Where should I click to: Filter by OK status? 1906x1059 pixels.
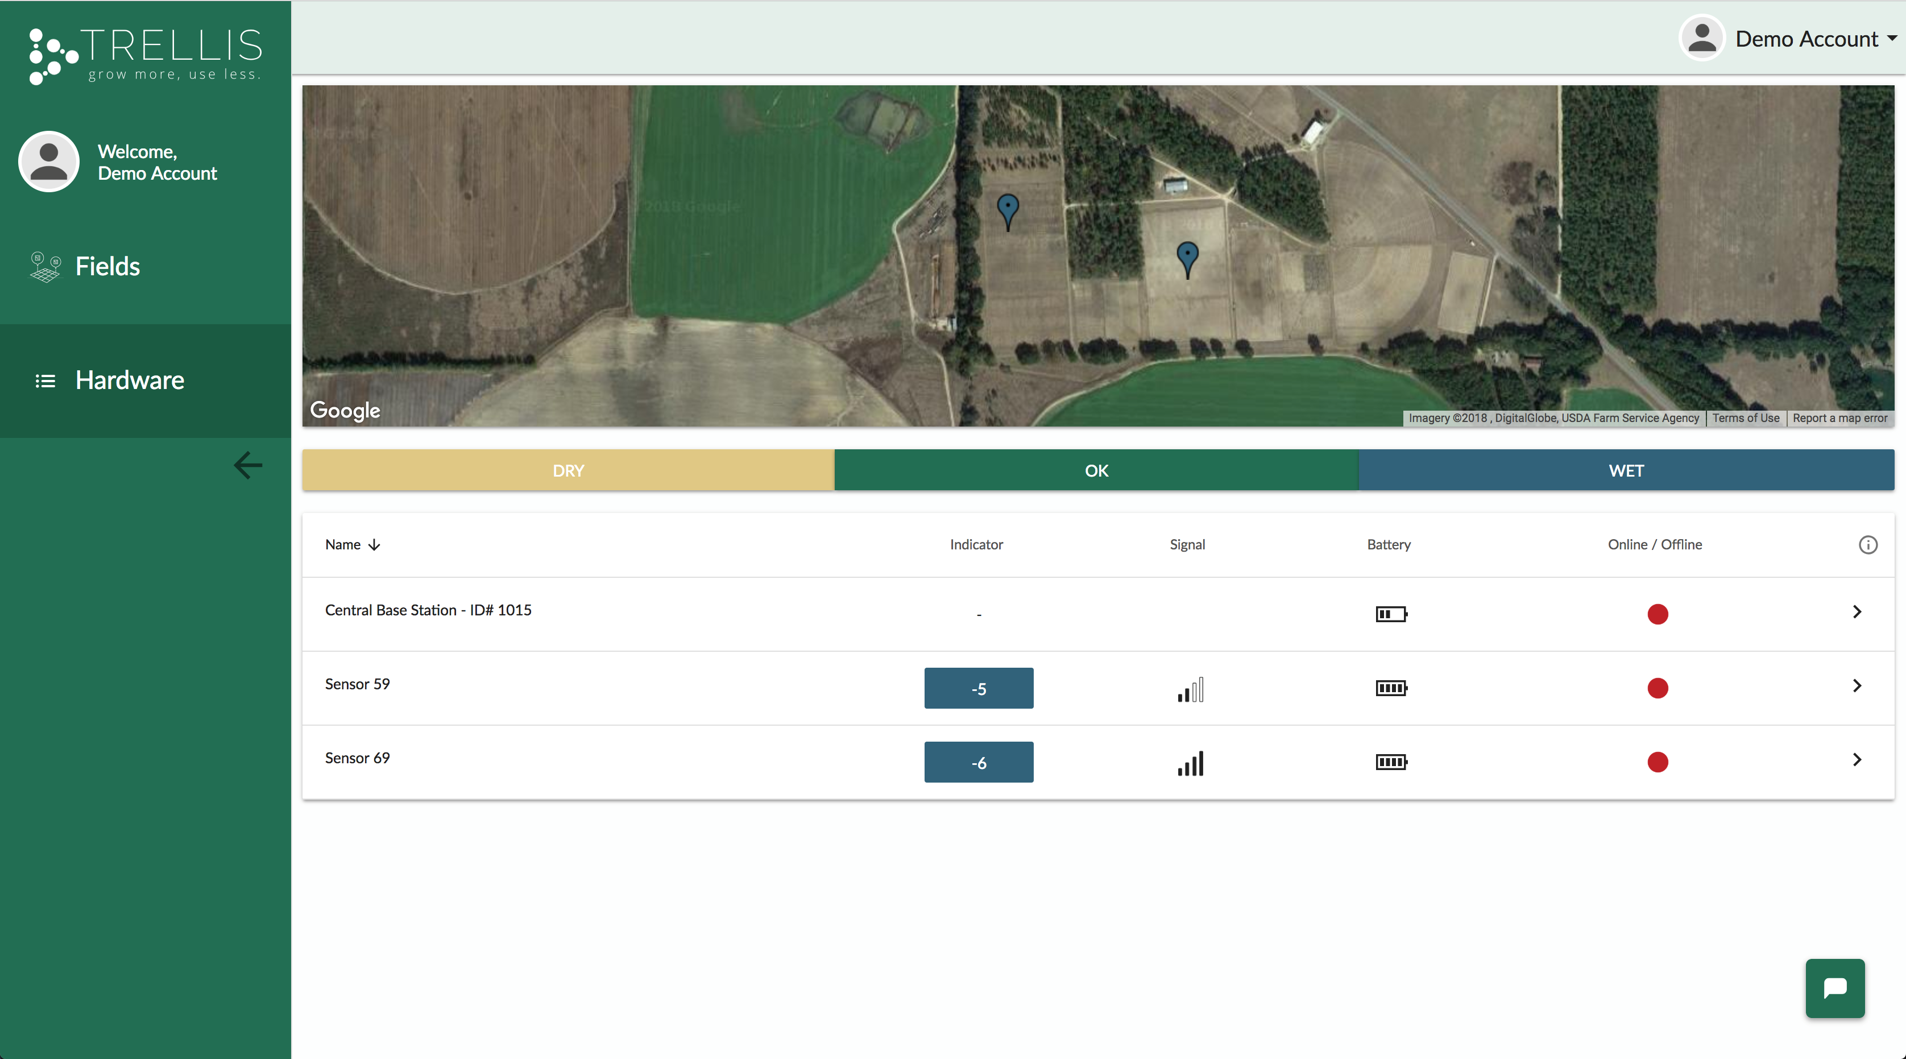pos(1096,470)
